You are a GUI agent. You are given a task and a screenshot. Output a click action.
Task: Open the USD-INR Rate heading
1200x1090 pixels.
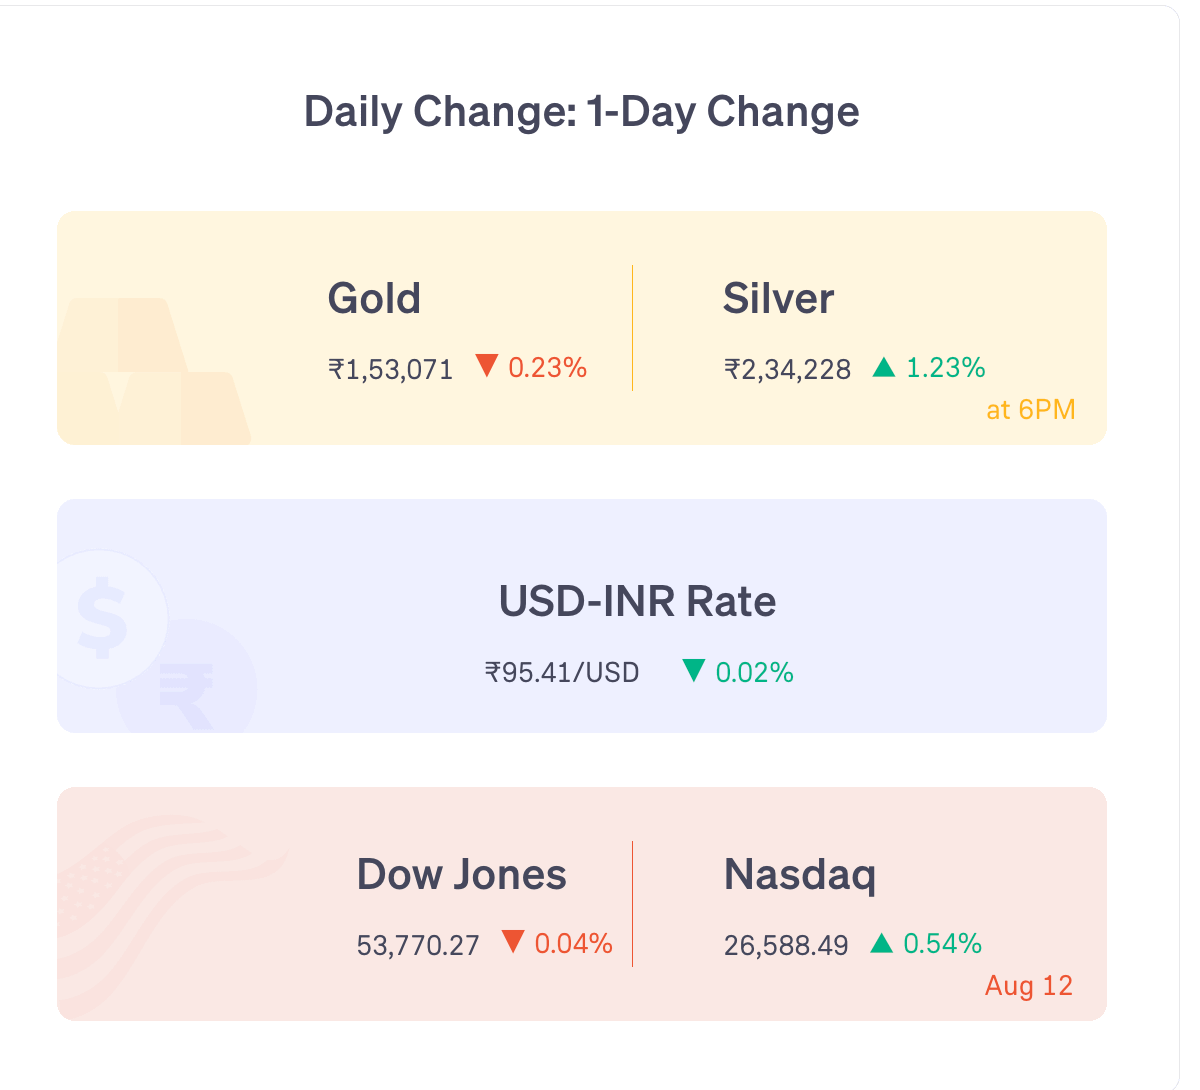[x=637, y=601]
